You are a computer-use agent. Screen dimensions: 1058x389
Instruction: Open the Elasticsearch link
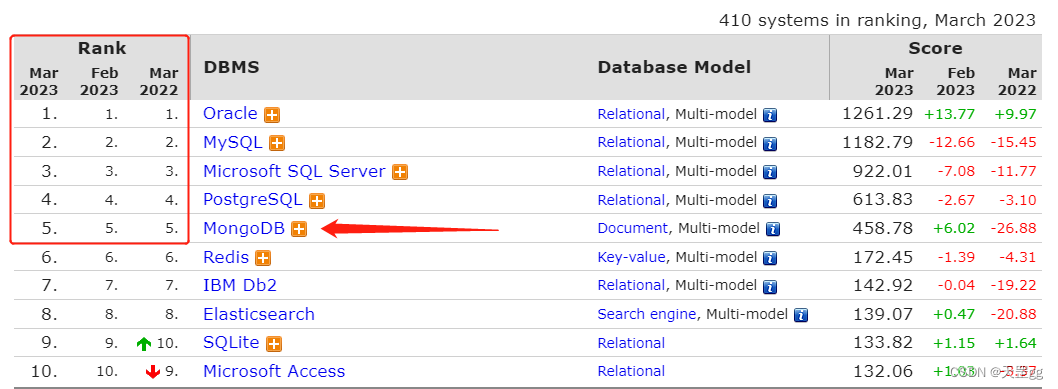259,314
